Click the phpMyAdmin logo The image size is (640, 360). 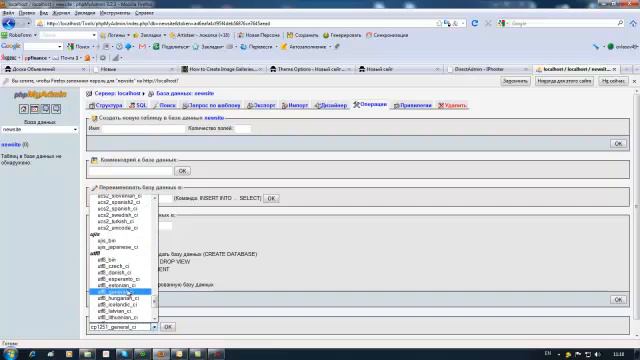[40, 95]
